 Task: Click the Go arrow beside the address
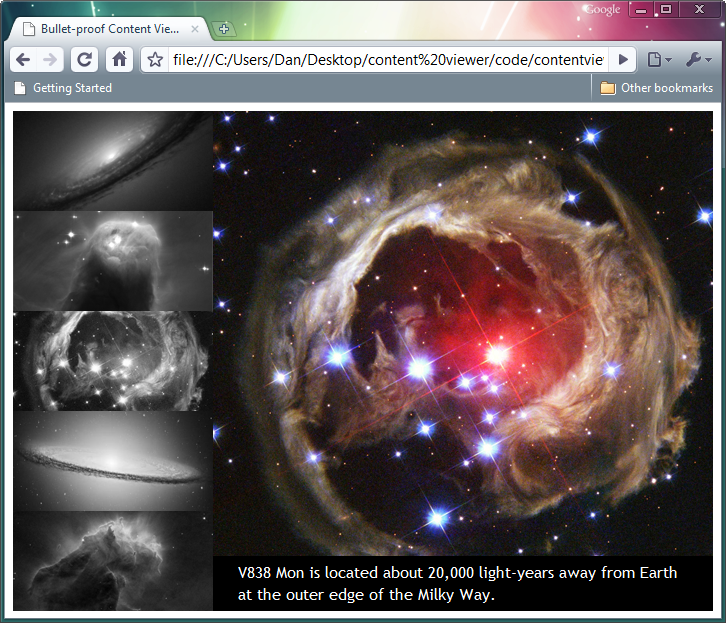[x=623, y=60]
